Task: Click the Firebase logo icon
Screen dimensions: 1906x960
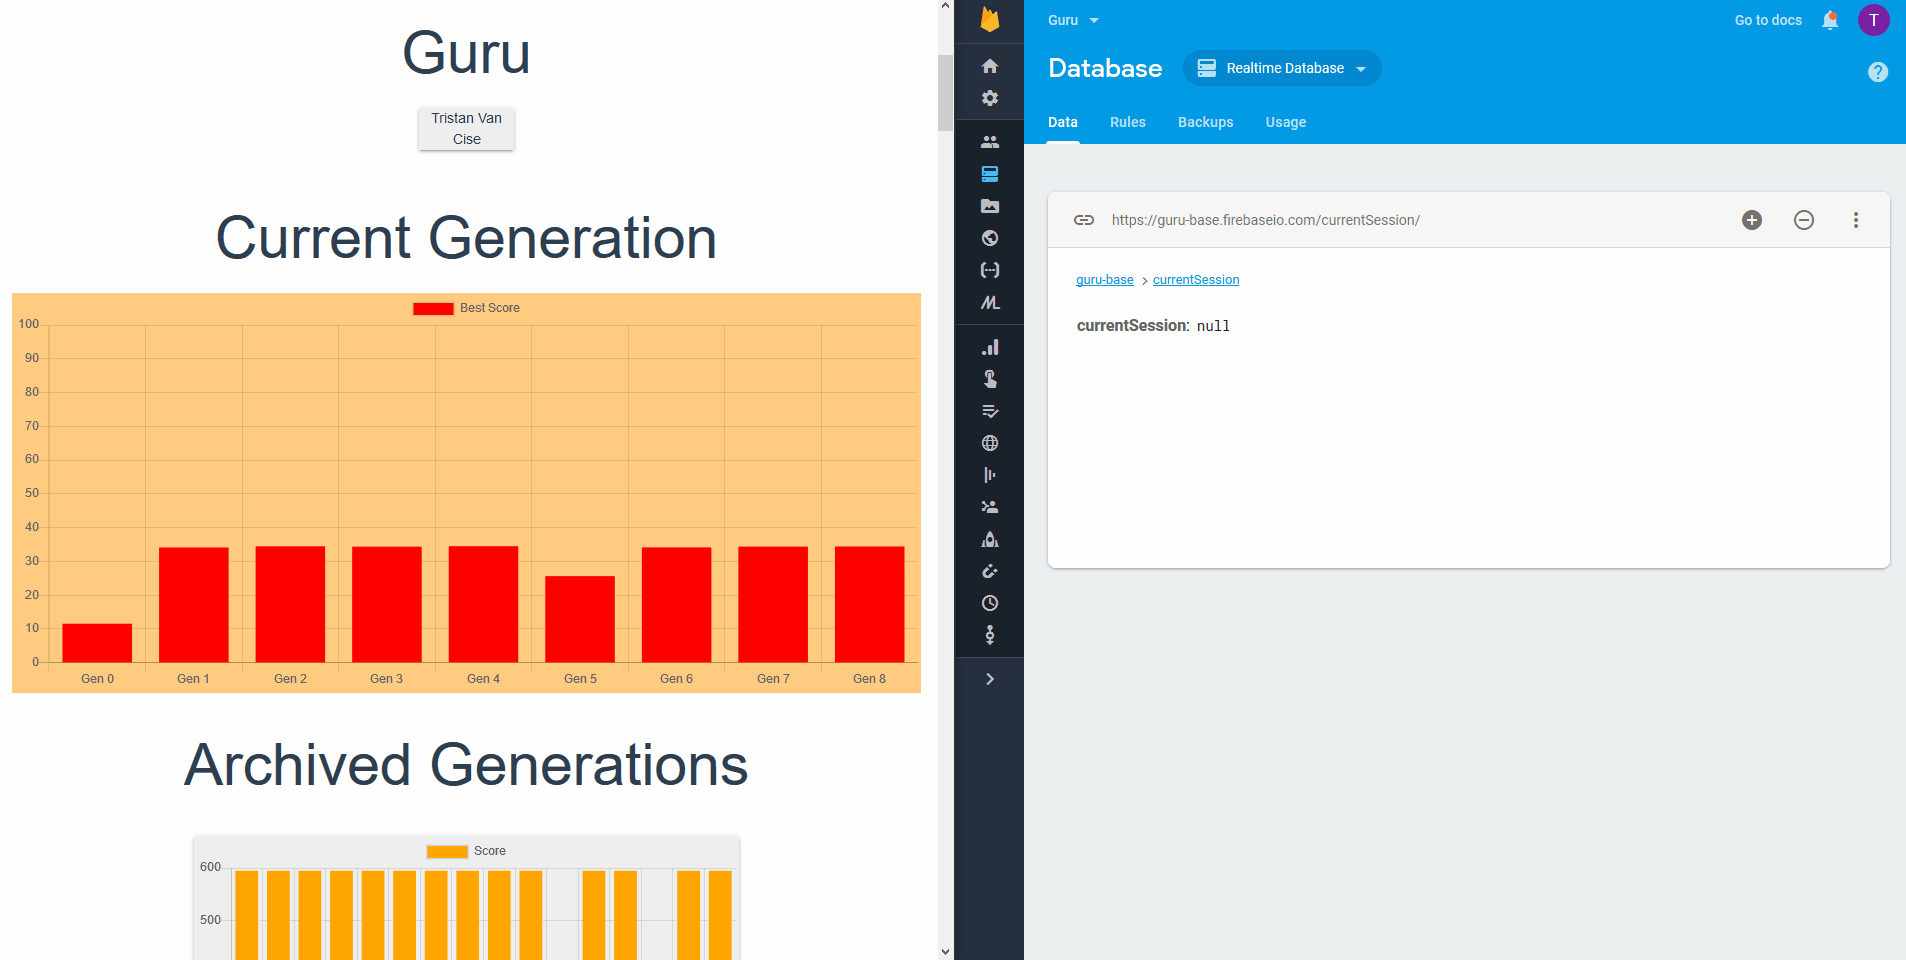Action: [990, 20]
